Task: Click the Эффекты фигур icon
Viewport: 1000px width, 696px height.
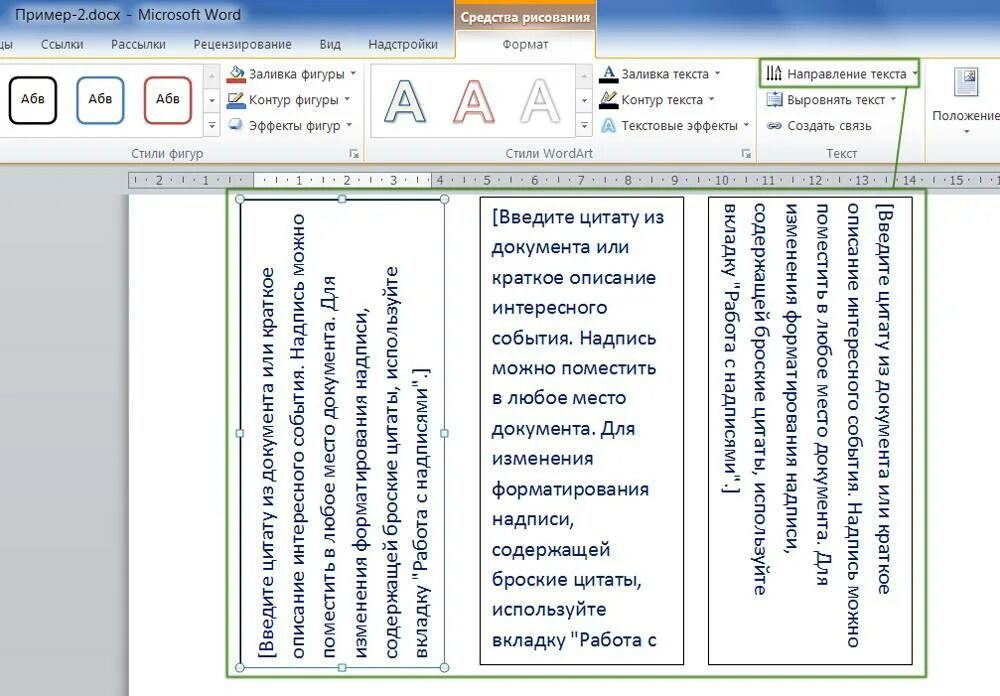Action: coord(237,125)
